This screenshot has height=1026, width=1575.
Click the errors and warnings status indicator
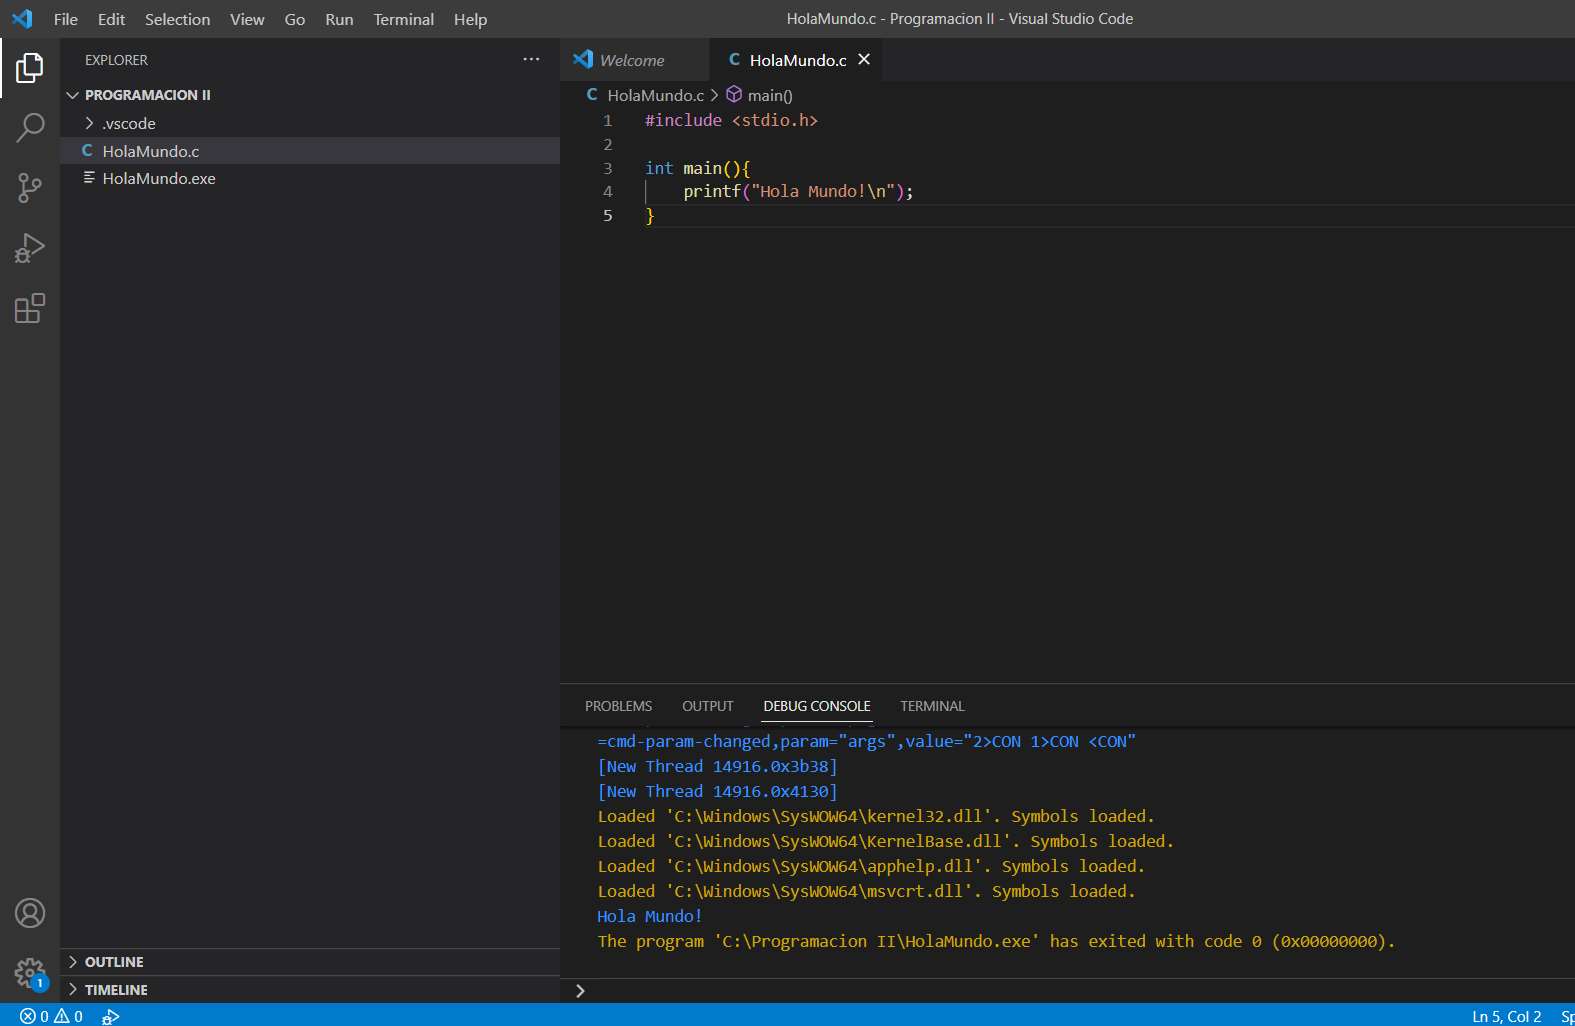click(x=52, y=1016)
